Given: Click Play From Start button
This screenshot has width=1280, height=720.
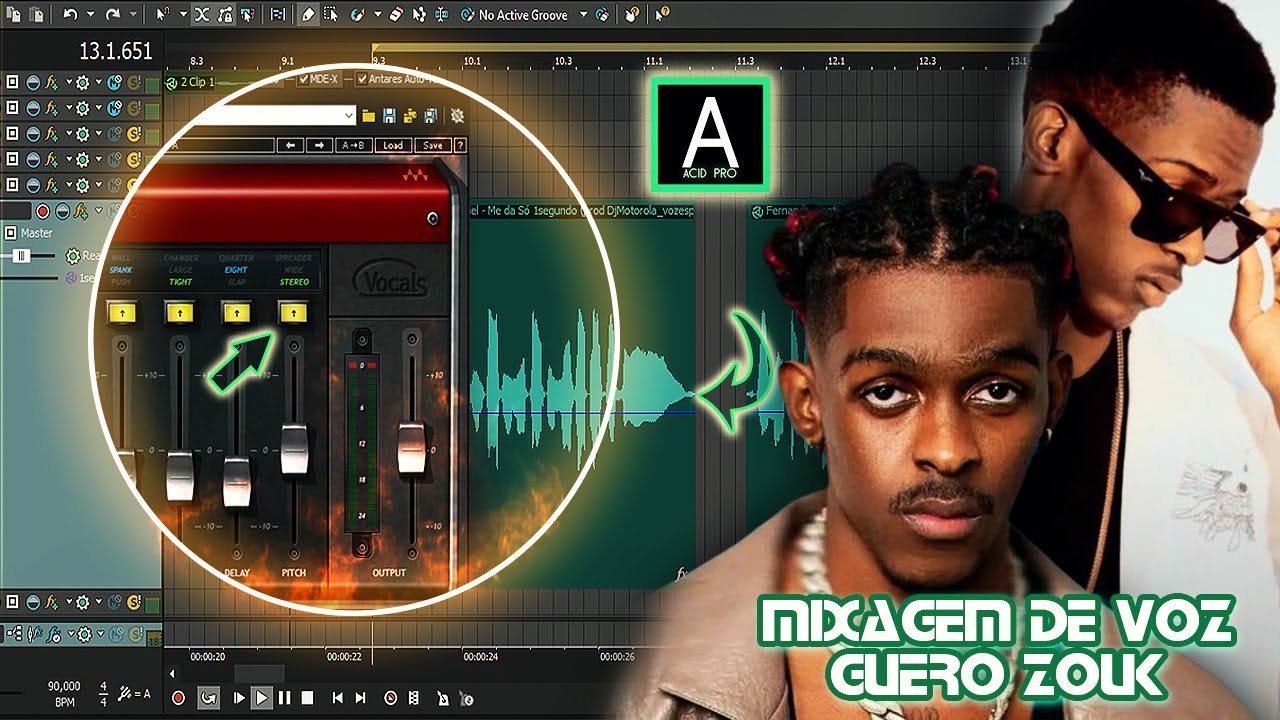Looking at the screenshot, I should (x=238, y=698).
